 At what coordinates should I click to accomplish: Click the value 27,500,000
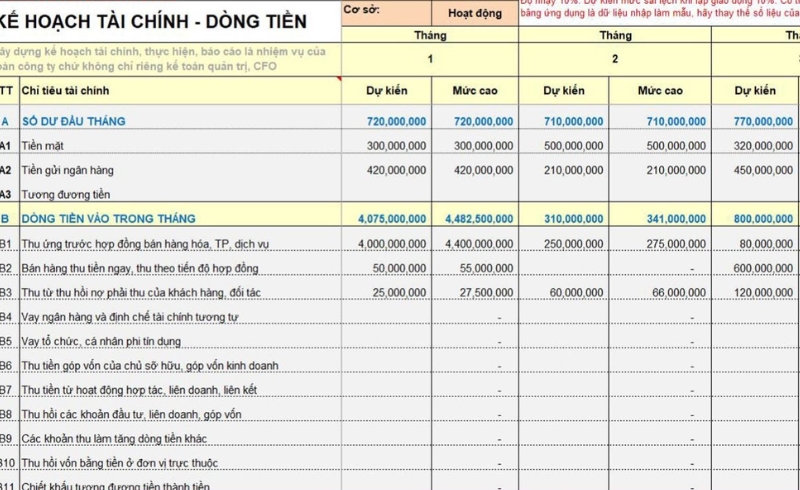(486, 292)
